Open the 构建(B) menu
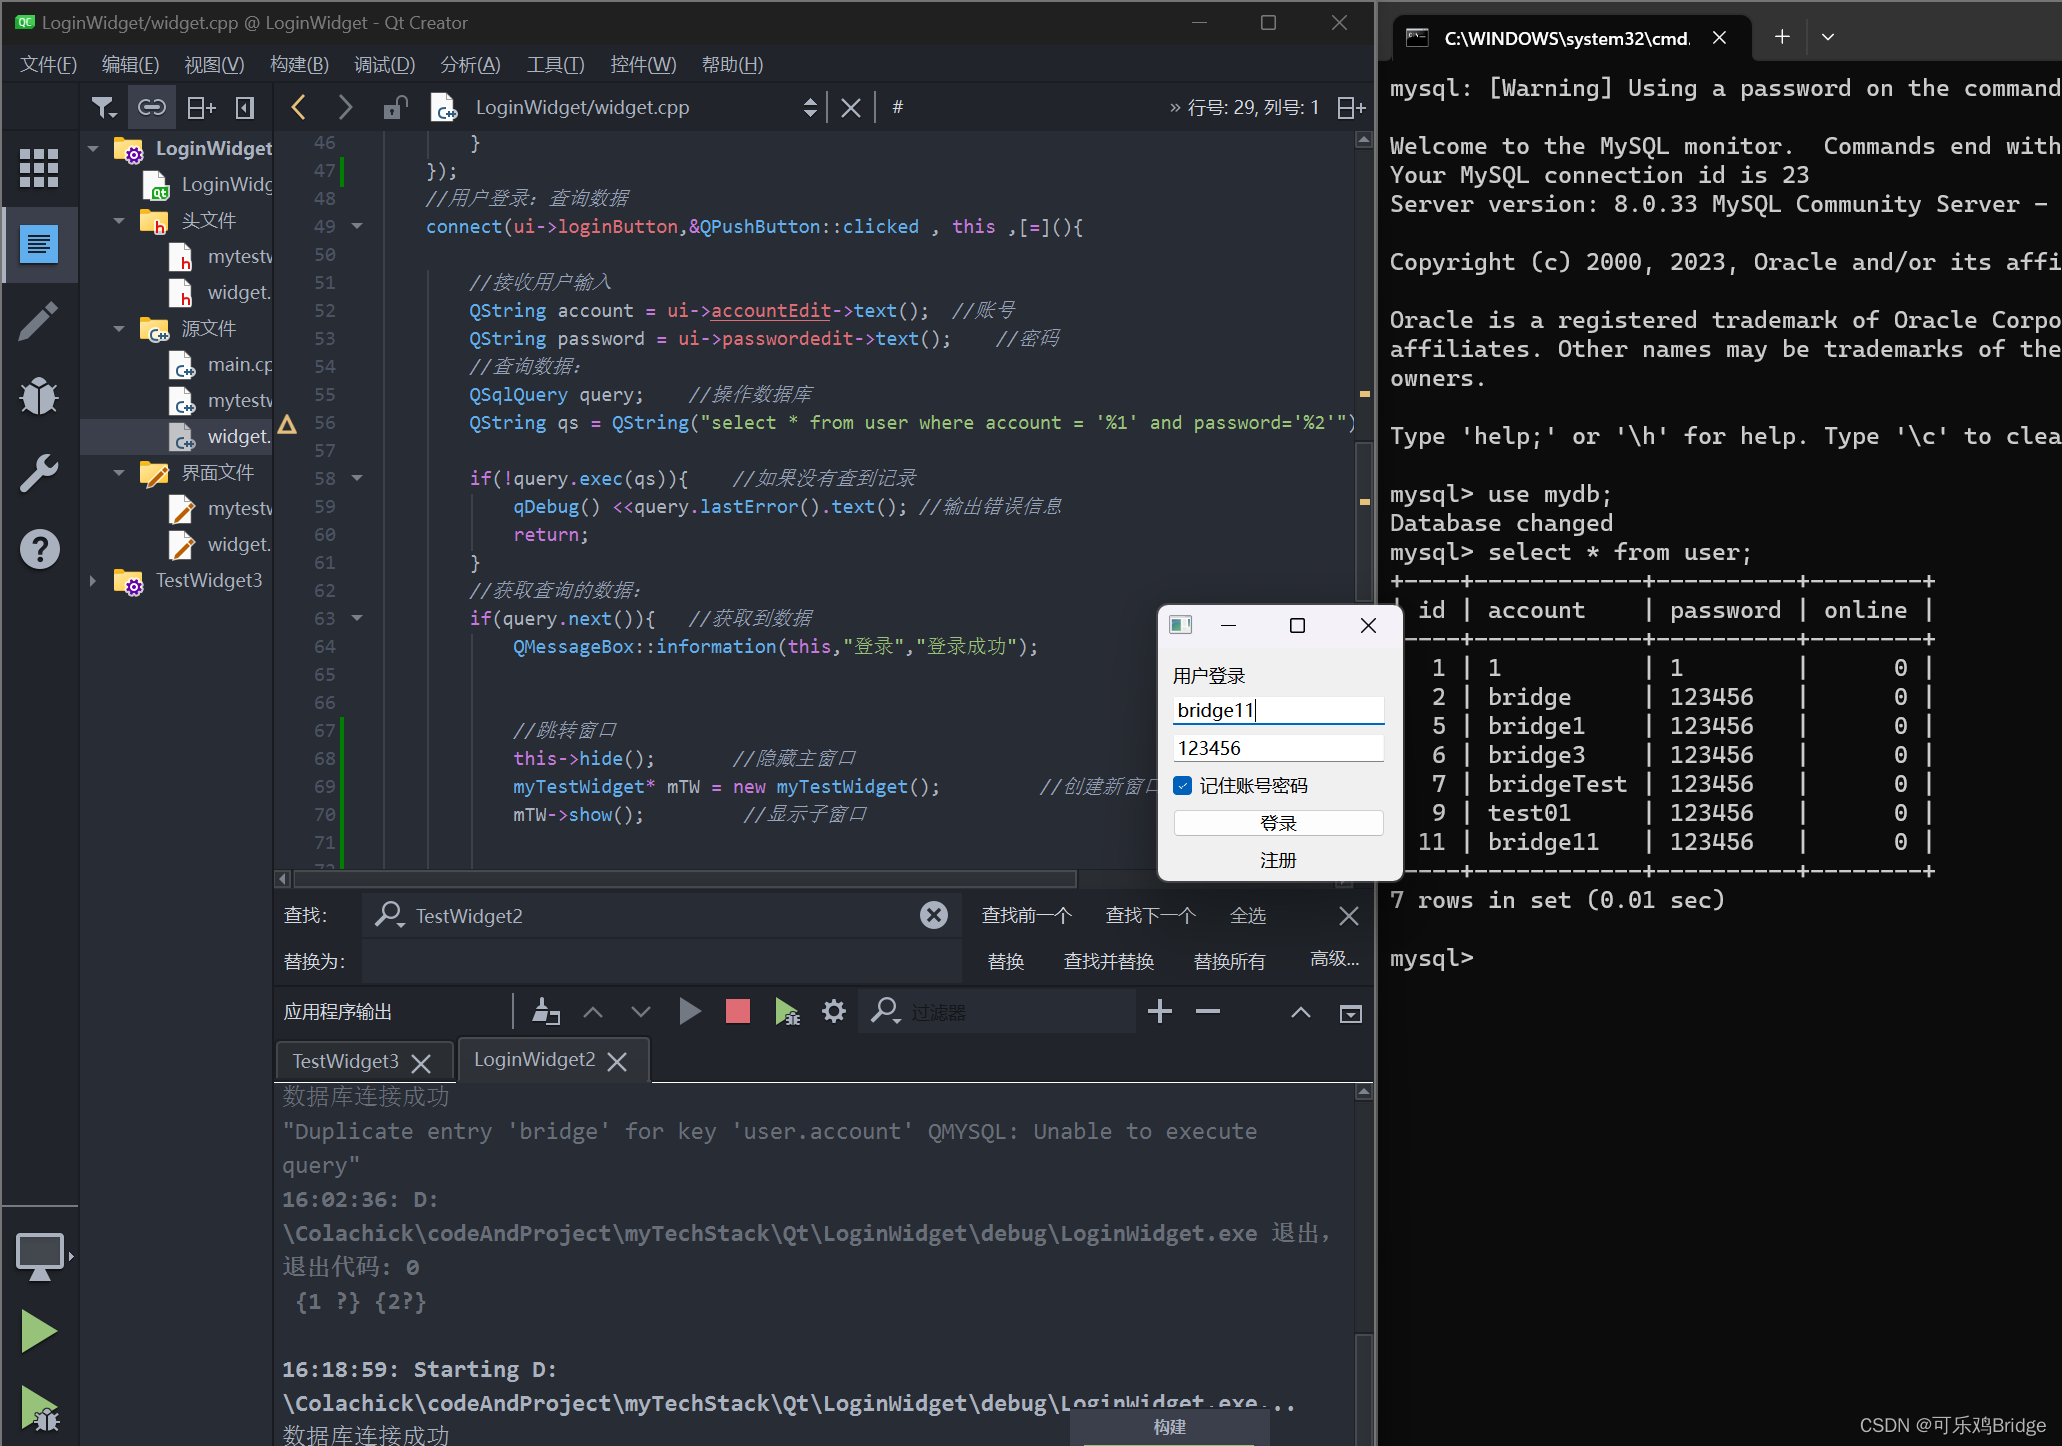 pyautogui.click(x=298, y=64)
